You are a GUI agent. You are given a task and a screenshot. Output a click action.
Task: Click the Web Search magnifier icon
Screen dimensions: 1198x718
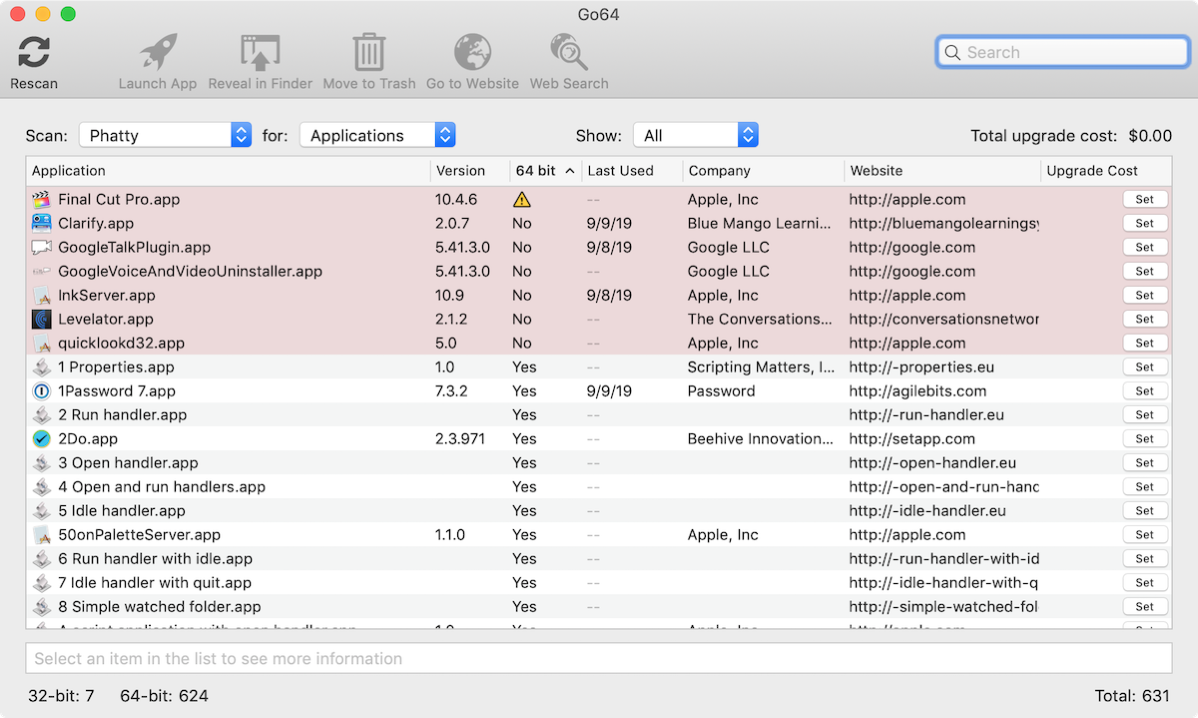coord(568,52)
